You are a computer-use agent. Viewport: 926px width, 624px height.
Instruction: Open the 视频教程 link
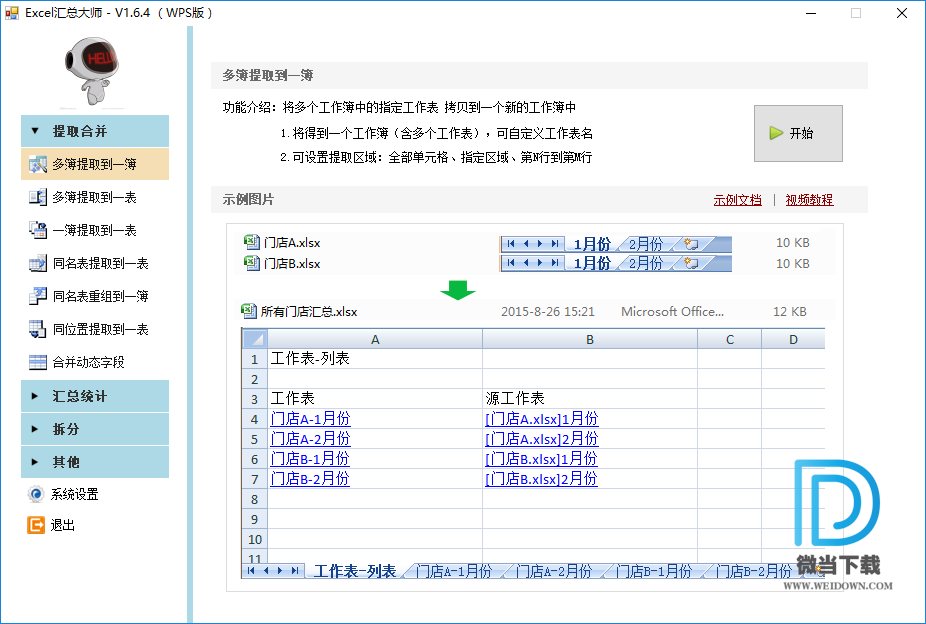(809, 200)
